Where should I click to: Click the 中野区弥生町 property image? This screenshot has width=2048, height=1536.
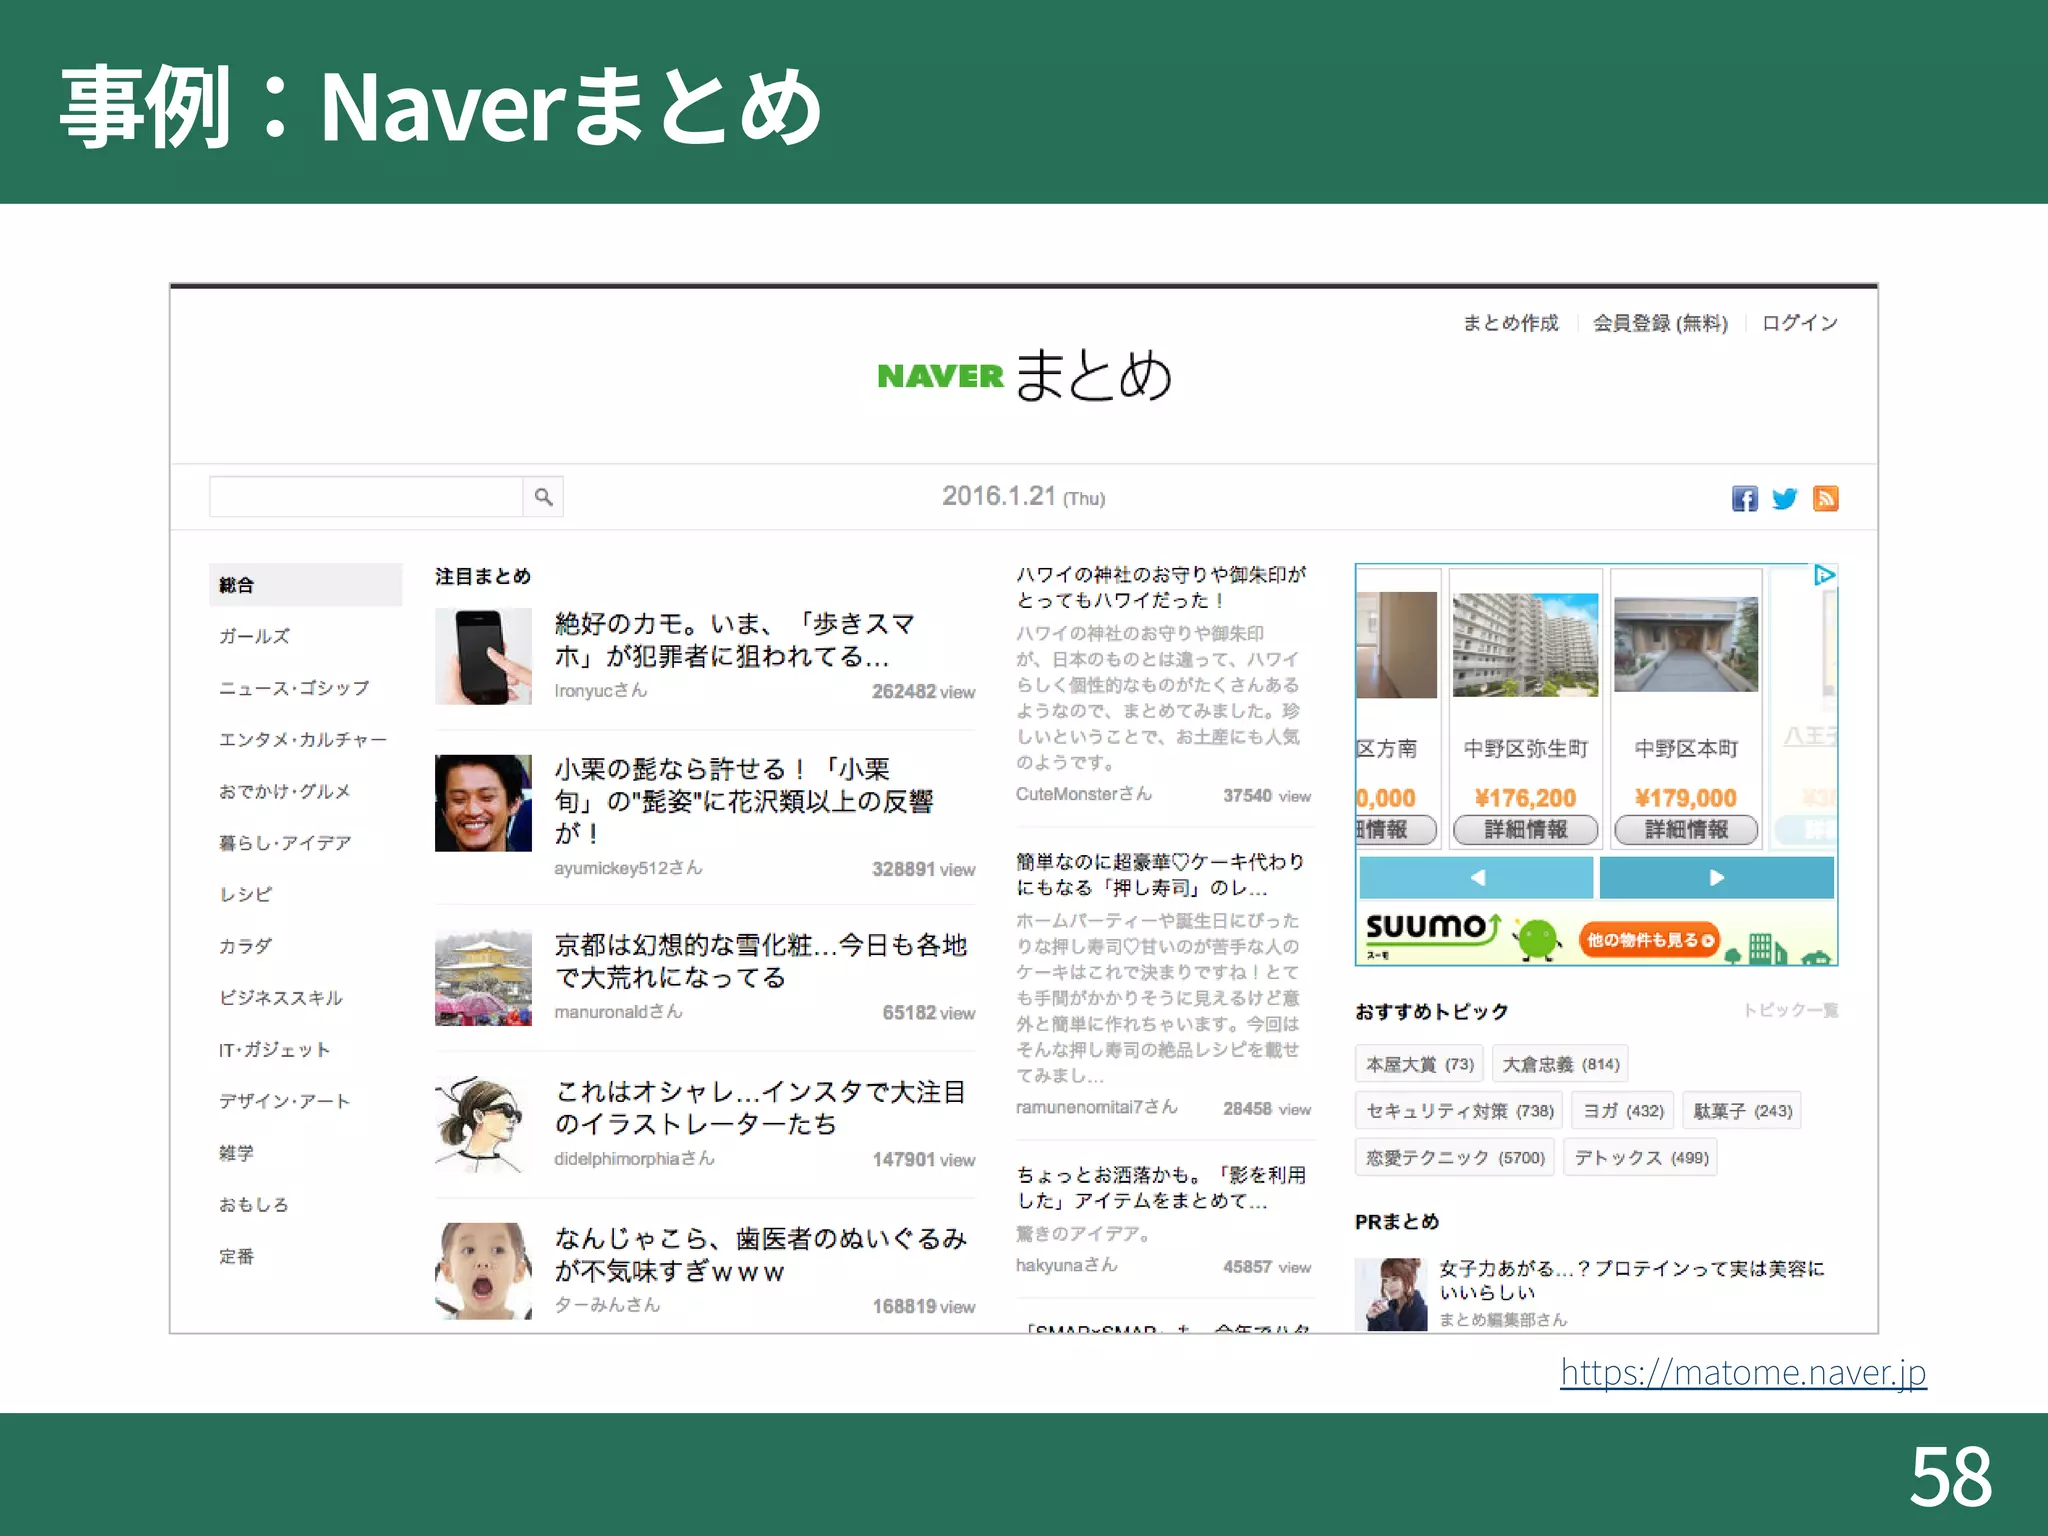tap(1525, 645)
